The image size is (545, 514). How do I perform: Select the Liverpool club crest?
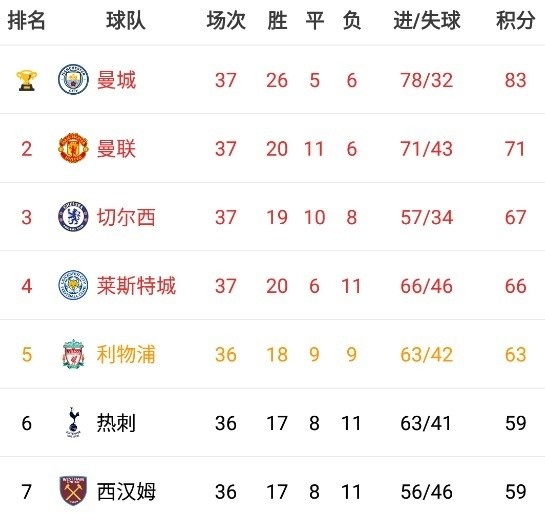(x=73, y=354)
